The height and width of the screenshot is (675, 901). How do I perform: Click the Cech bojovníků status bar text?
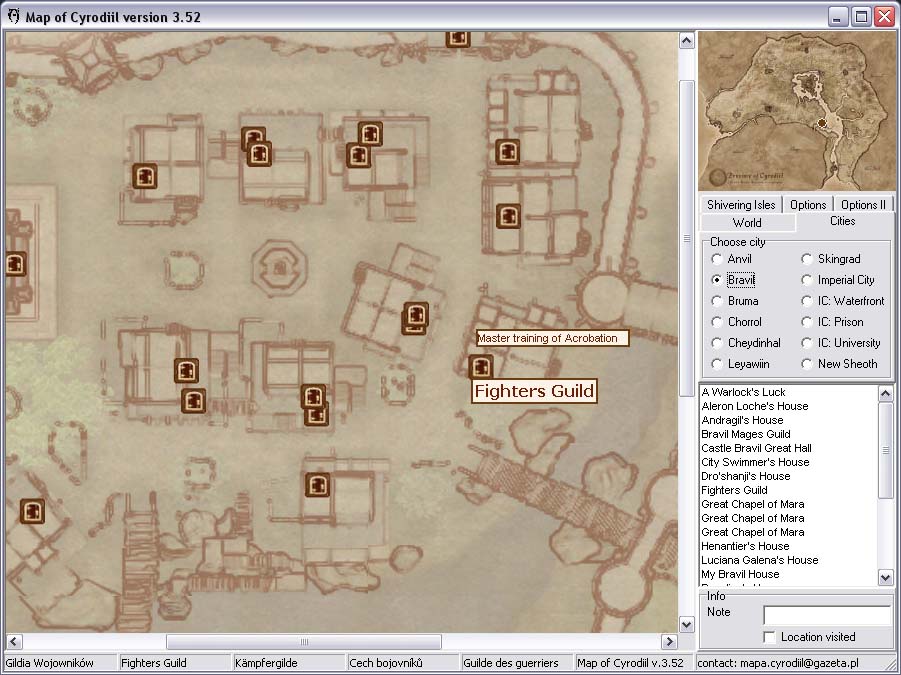(386, 663)
